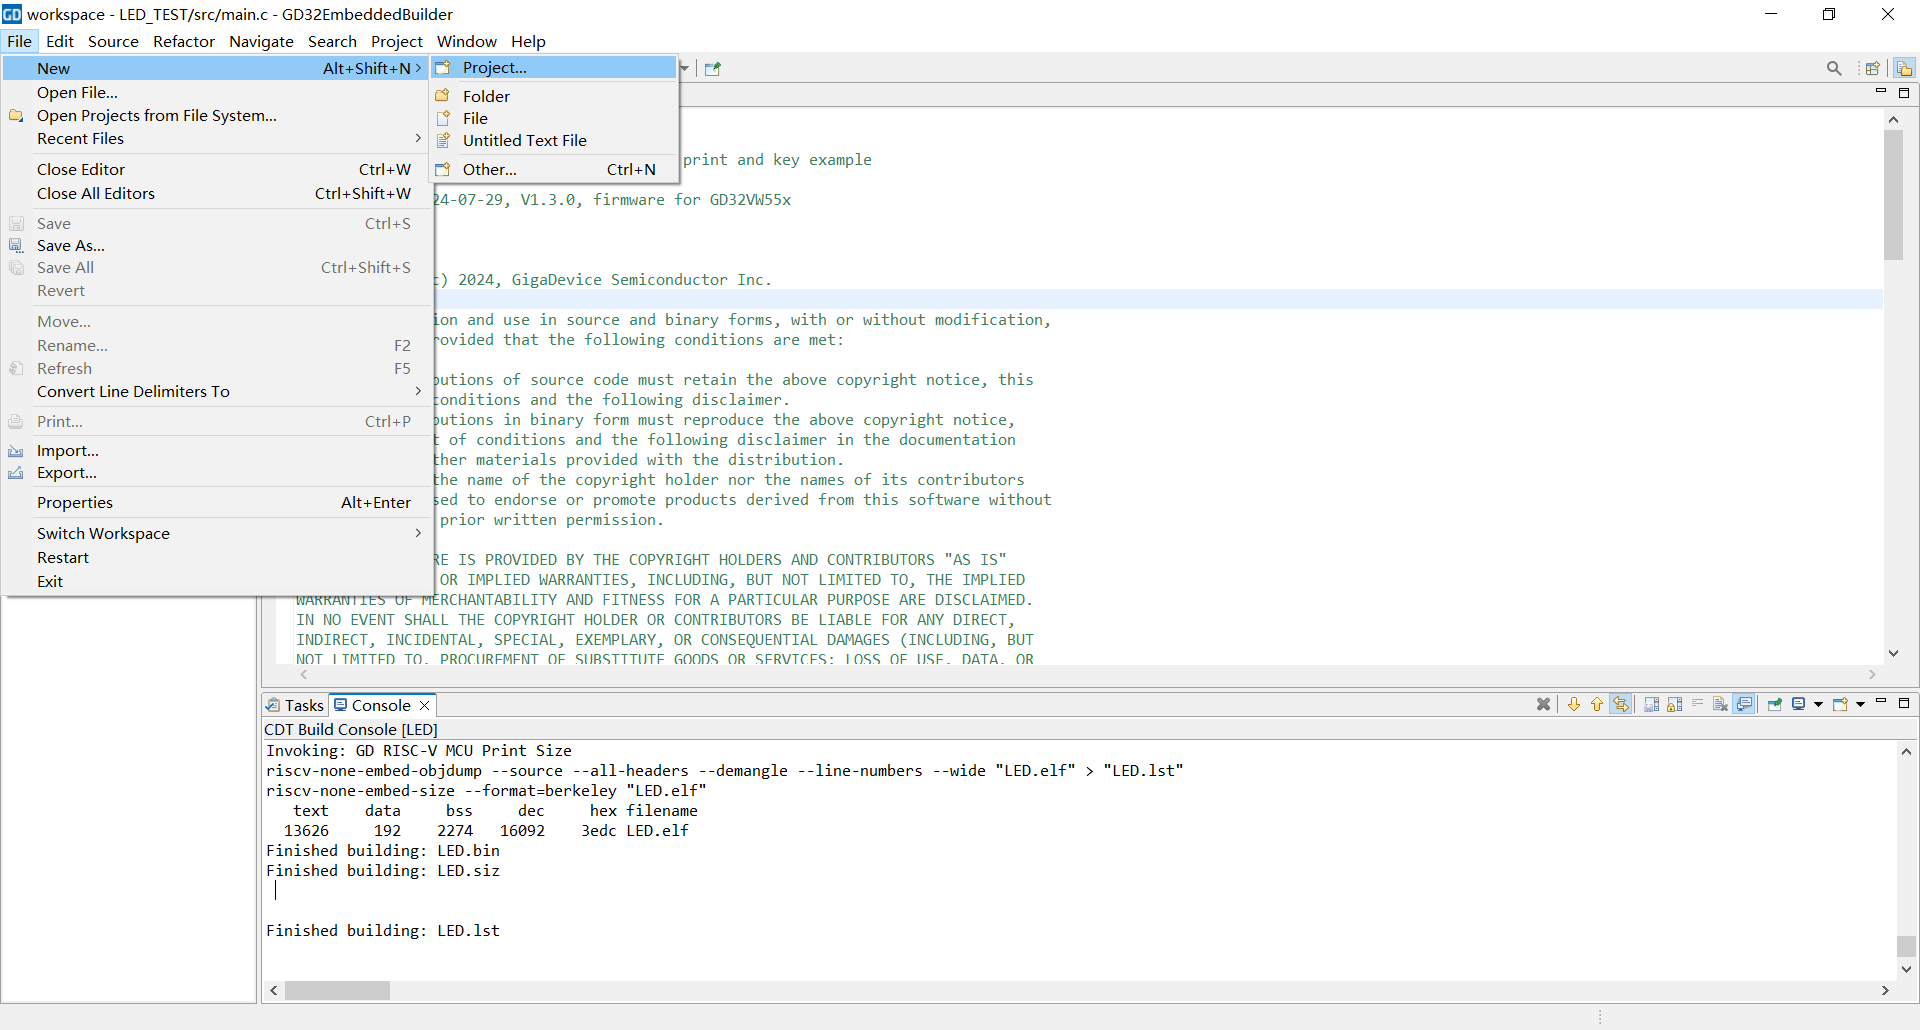Image resolution: width=1920 pixels, height=1030 pixels.
Task: Click the Next Error down arrow icon
Action: click(x=1574, y=705)
